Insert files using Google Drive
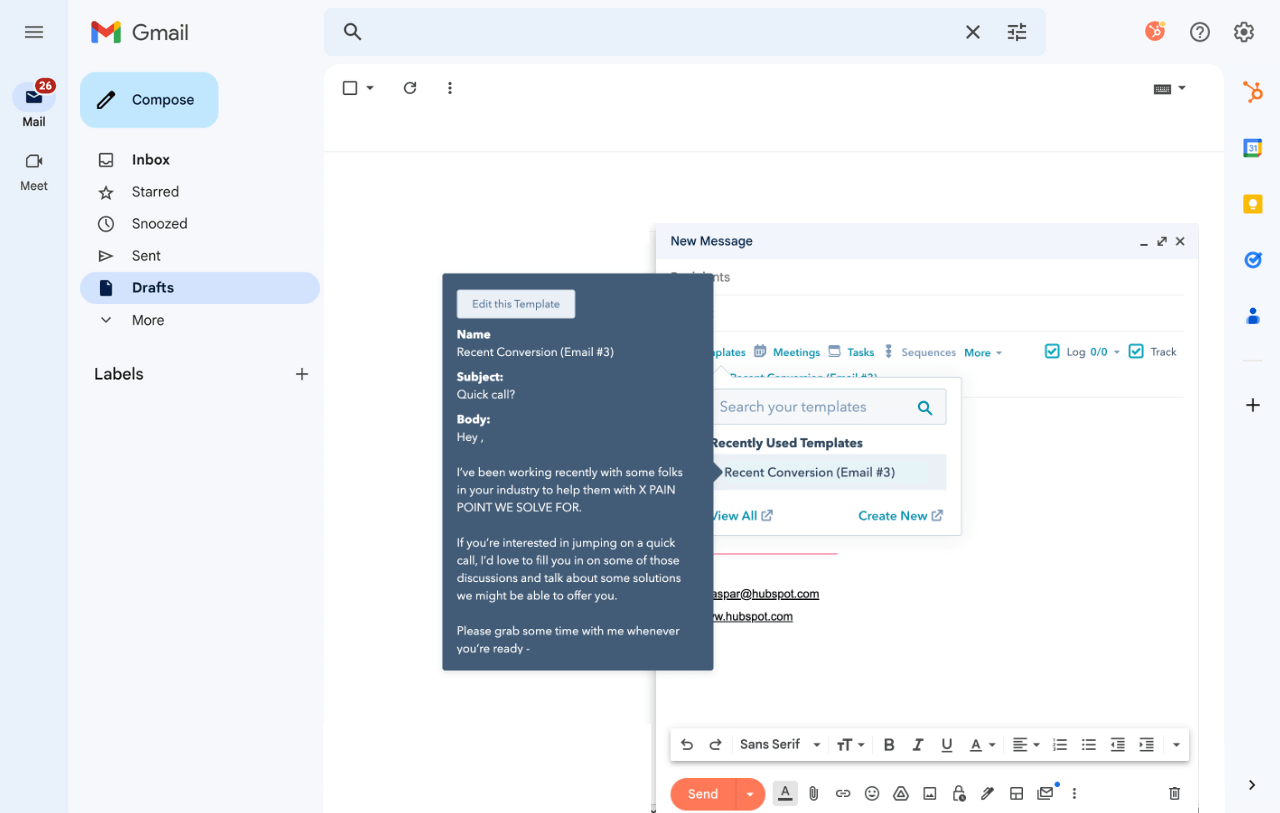The width and height of the screenshot is (1280, 813). (900, 793)
